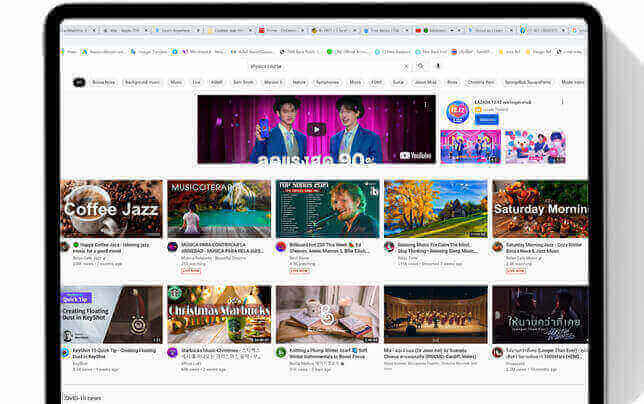Viewport: 644px width, 404px height.
Task: Click the Lazada ad channel logo
Action: (457, 112)
